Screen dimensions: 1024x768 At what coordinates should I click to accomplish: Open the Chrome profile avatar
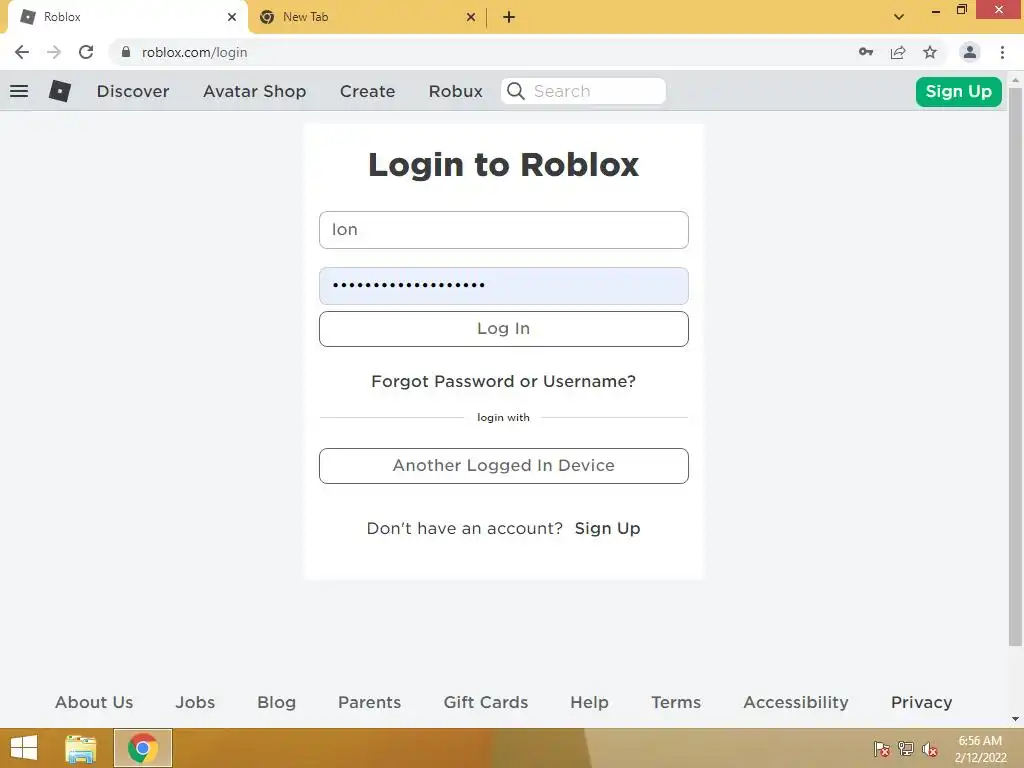pyautogui.click(x=970, y=52)
